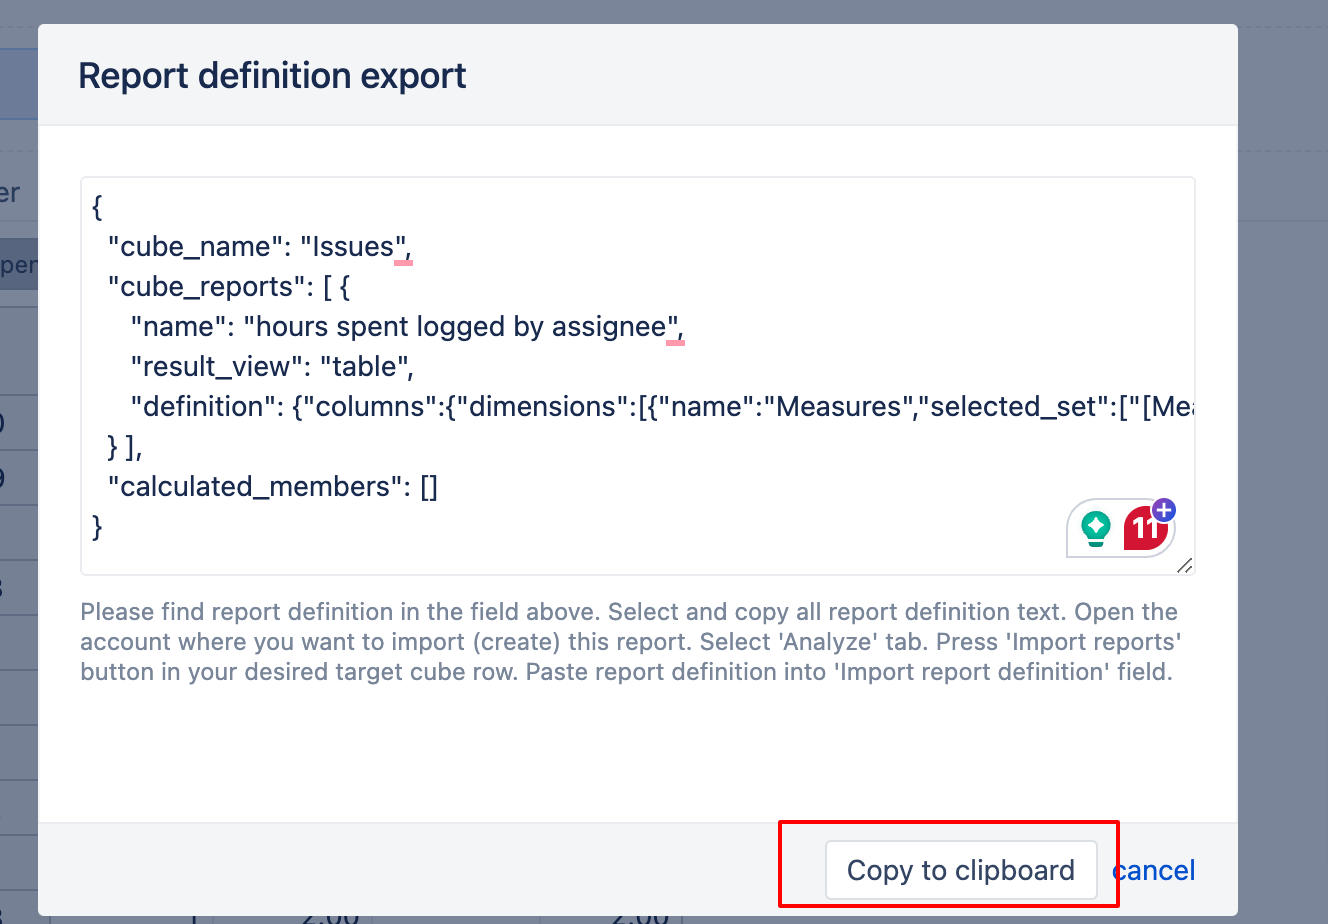Click the closing brace on last line
1328x924 pixels.
click(97, 527)
